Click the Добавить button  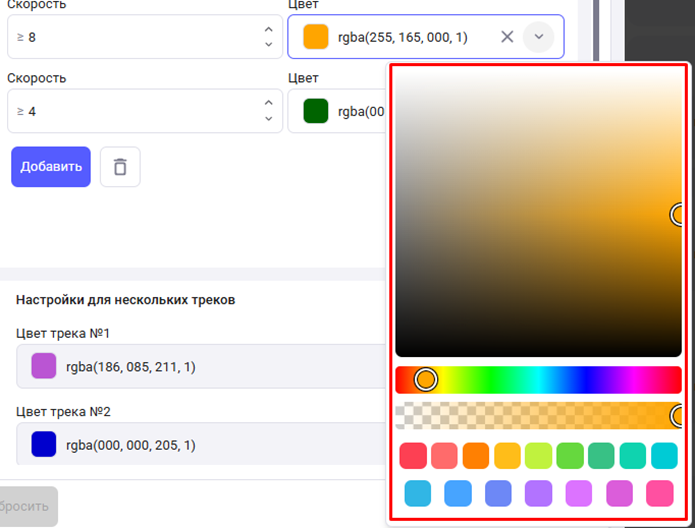[x=51, y=167]
